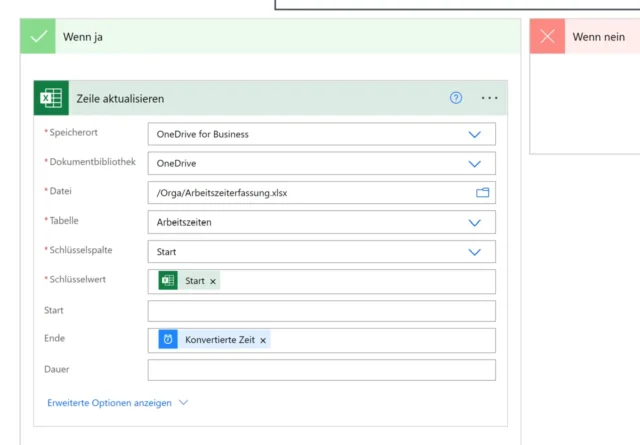Click the Excel icon in action header
Viewport: 640px width, 445px height.
pyautogui.click(x=51, y=98)
